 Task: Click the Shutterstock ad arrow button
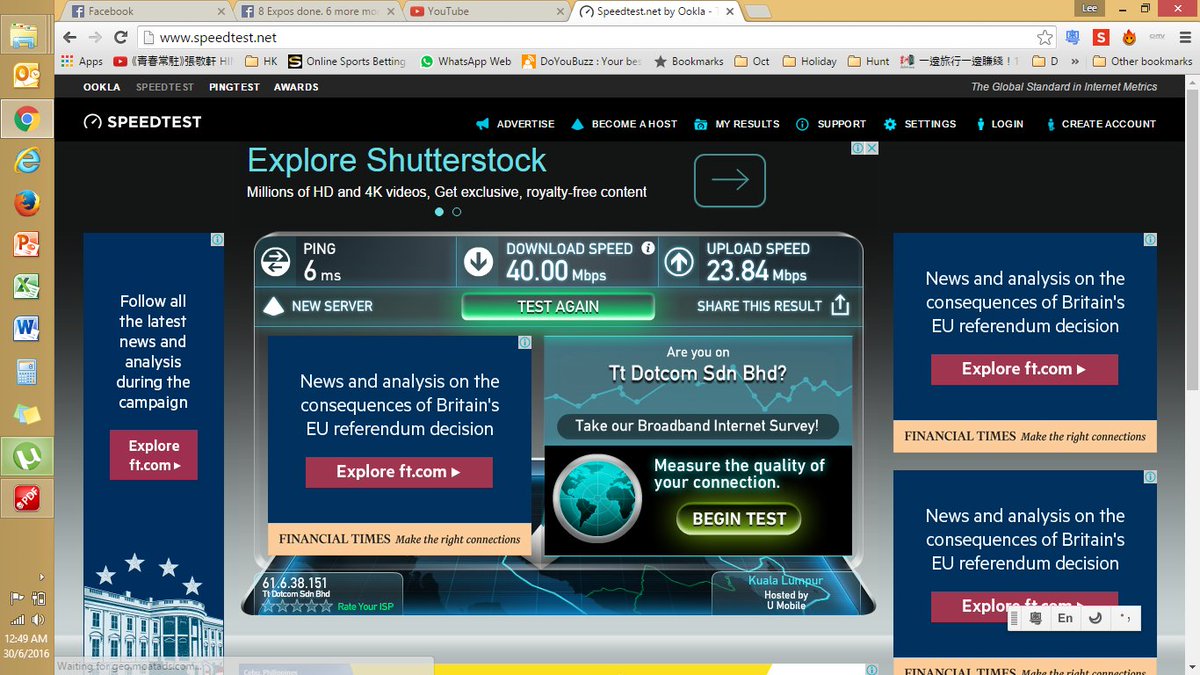730,180
